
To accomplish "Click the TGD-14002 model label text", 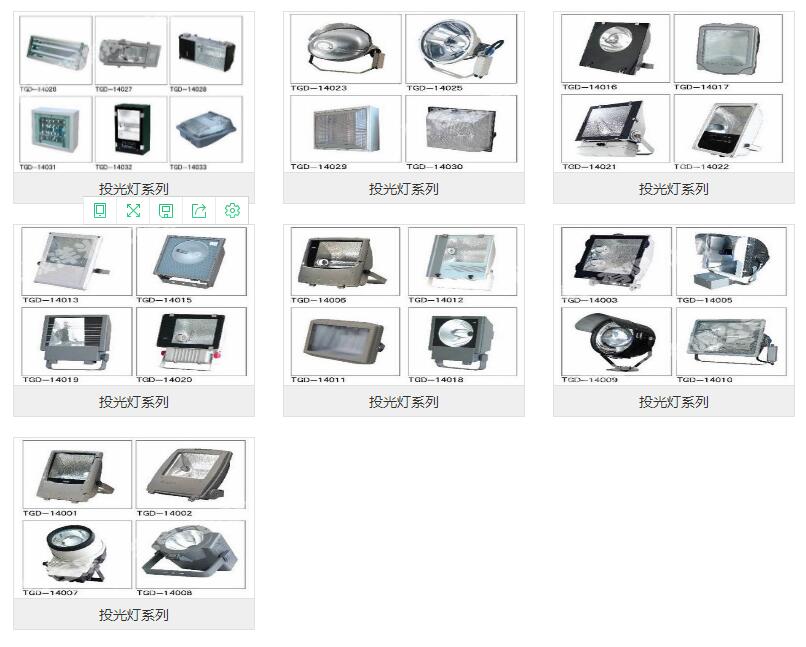I will [164, 513].
